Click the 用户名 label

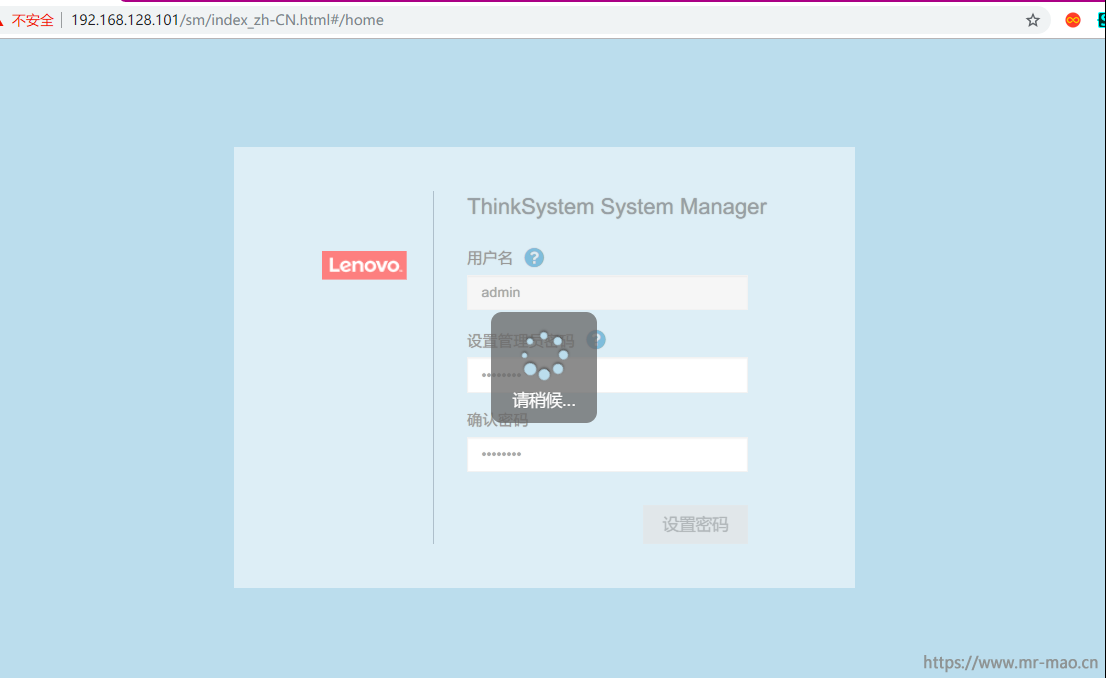490,258
